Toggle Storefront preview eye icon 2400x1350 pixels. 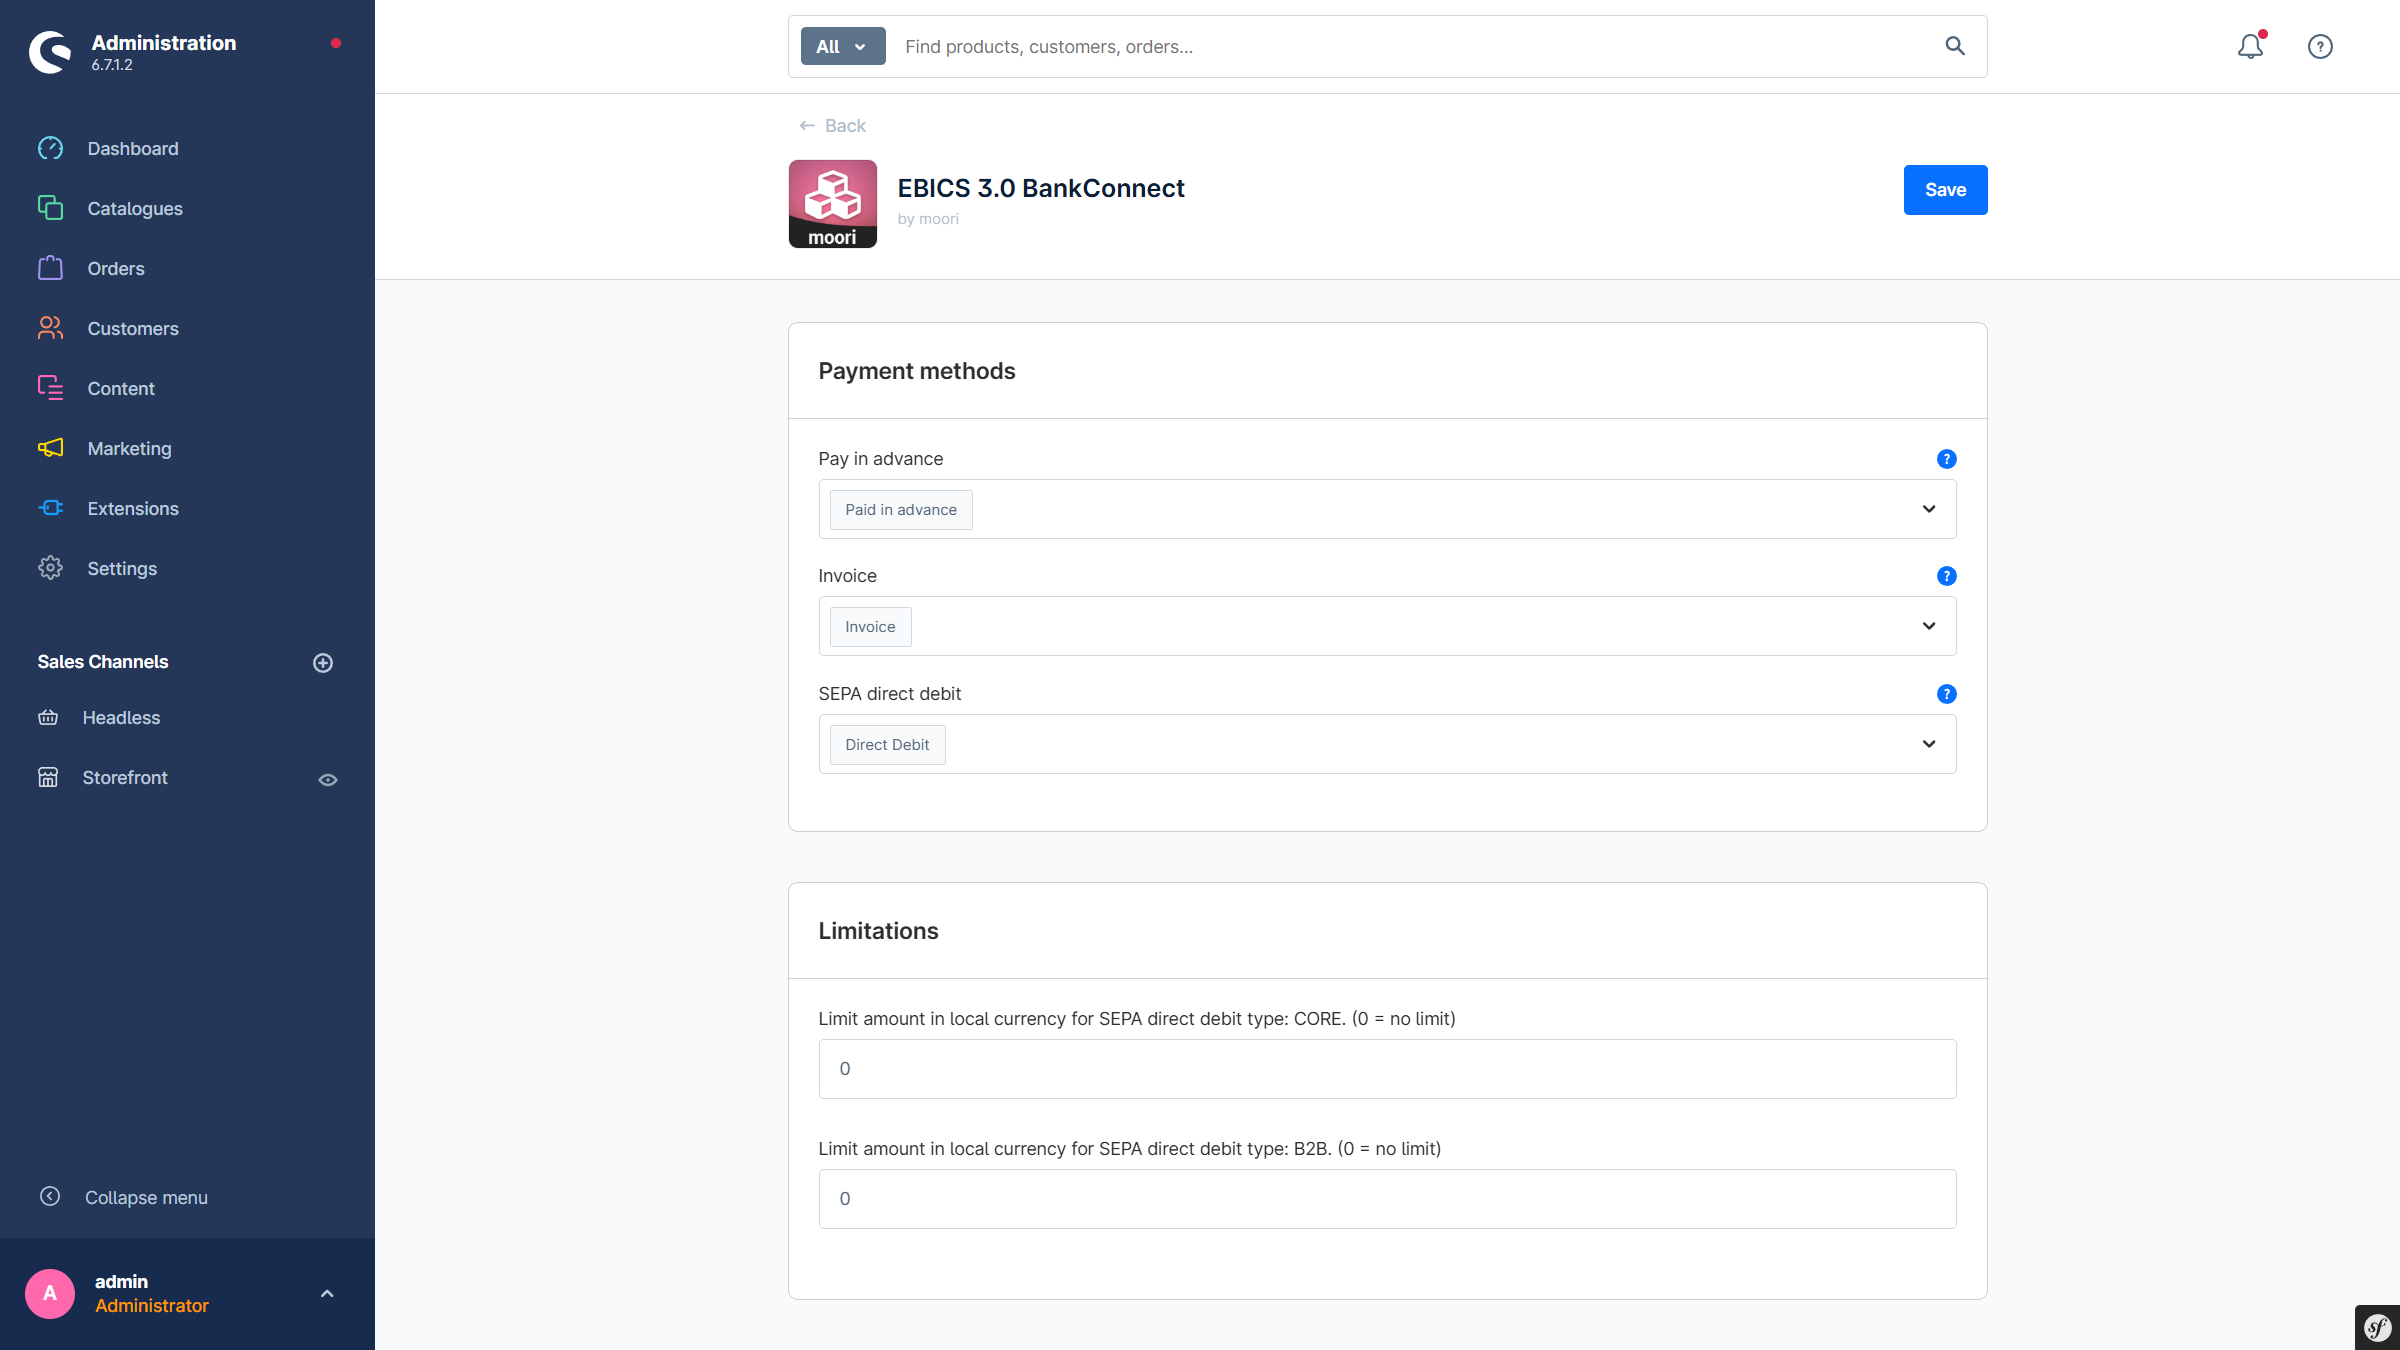click(328, 780)
